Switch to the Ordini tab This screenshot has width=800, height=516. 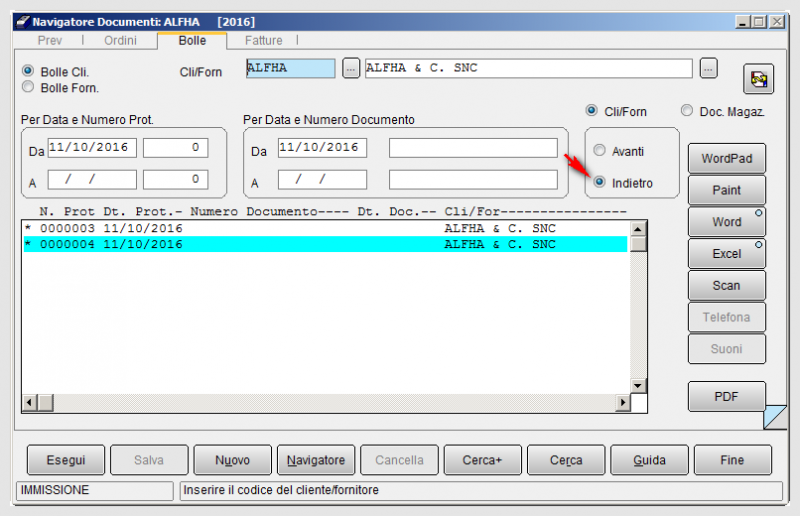[x=120, y=40]
